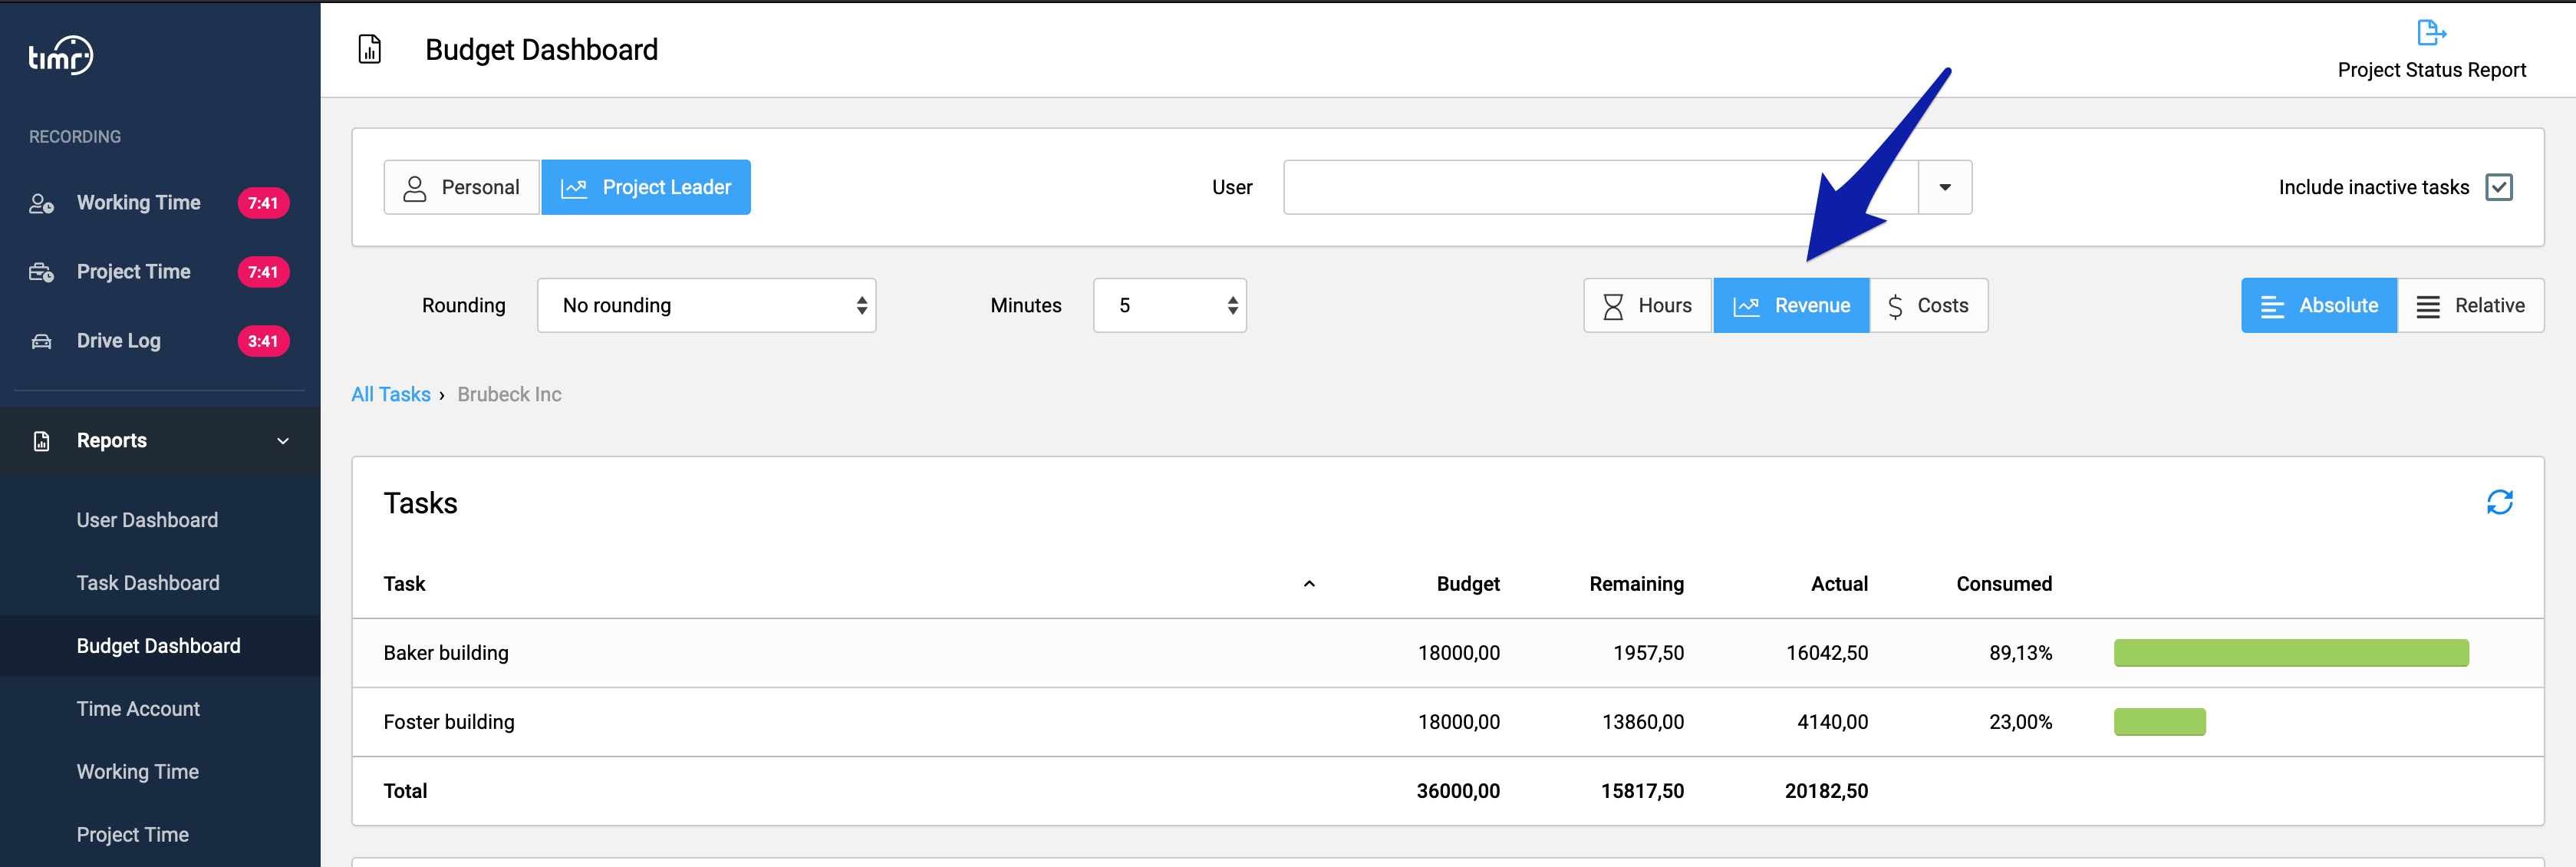The image size is (2576, 867).
Task: Click the dollar icon on Costs
Action: pos(1895,307)
